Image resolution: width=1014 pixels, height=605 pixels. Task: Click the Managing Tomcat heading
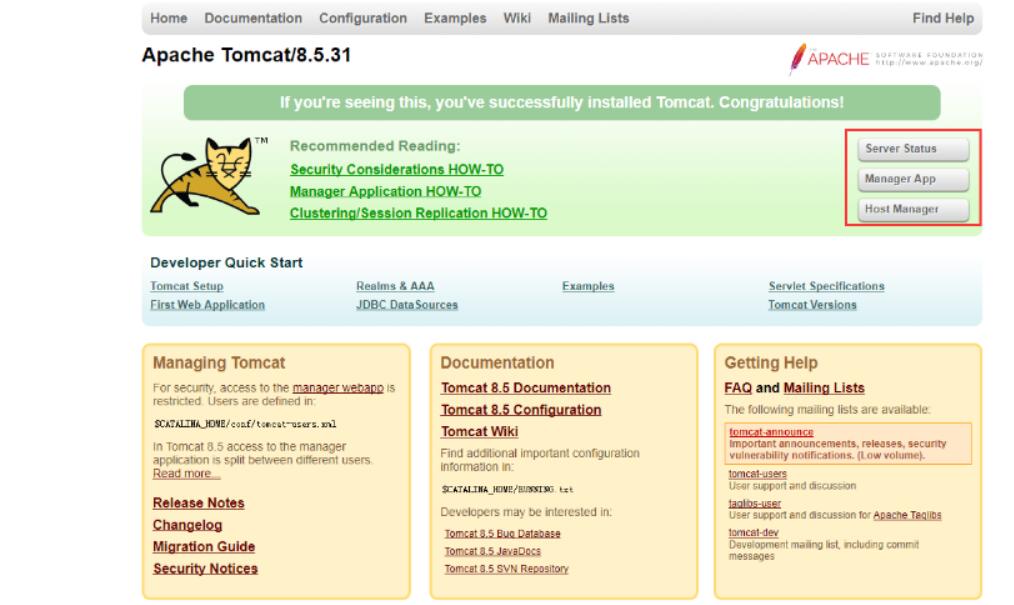click(x=219, y=363)
